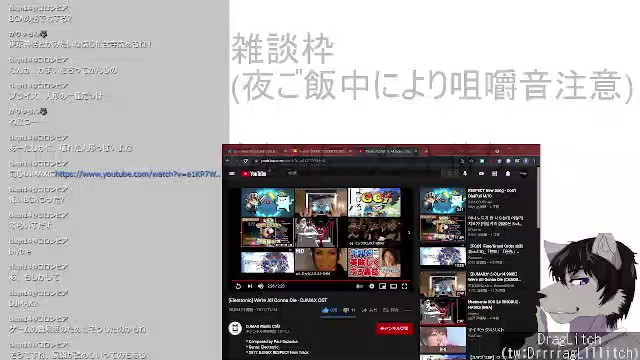Open endscreen top-left video with blue characters

point(268,202)
